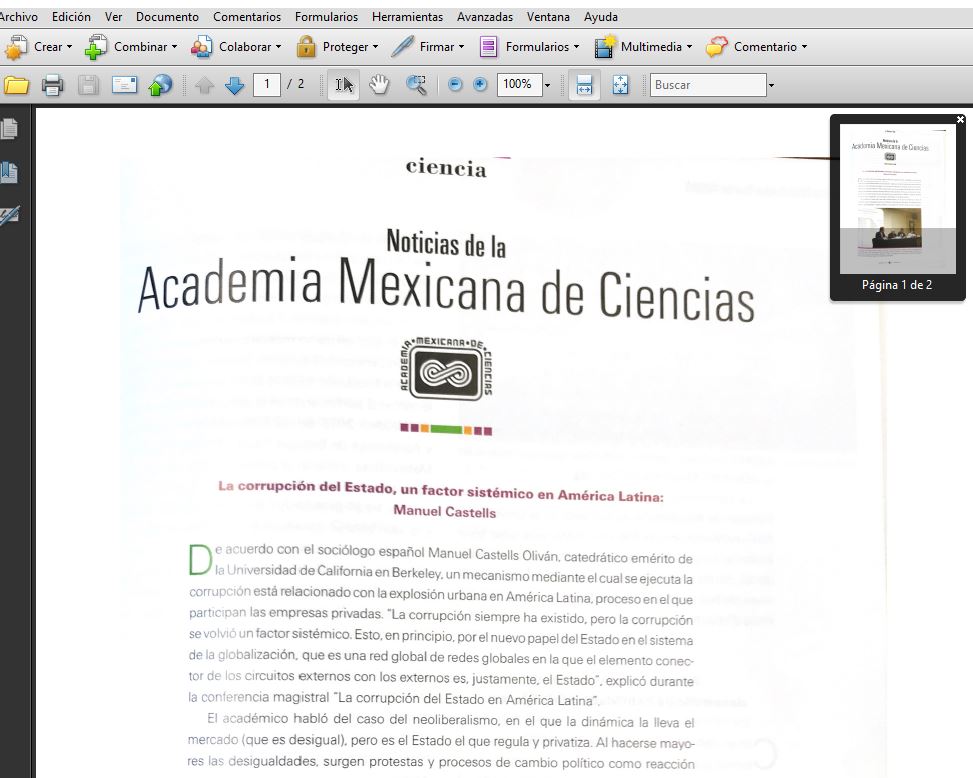Click the Crear PDF icon
Image resolution: width=973 pixels, height=778 pixels.
click(16, 47)
